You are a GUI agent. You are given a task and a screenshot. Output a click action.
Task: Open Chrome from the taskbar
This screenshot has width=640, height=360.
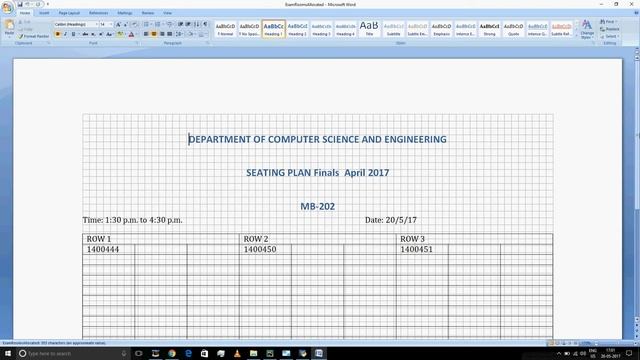pyautogui.click(x=172, y=353)
